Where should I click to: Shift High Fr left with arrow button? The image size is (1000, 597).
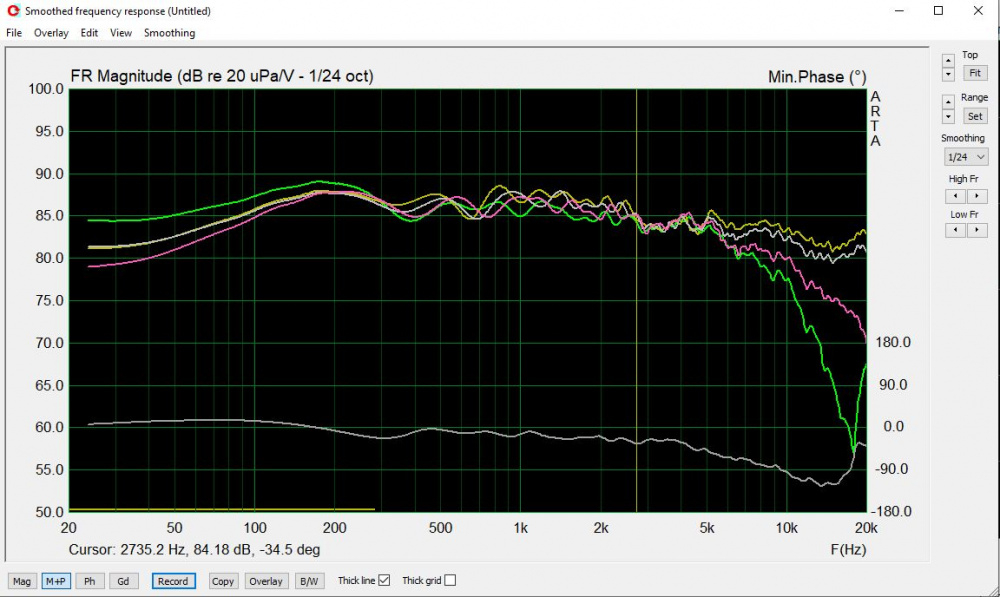pos(953,196)
